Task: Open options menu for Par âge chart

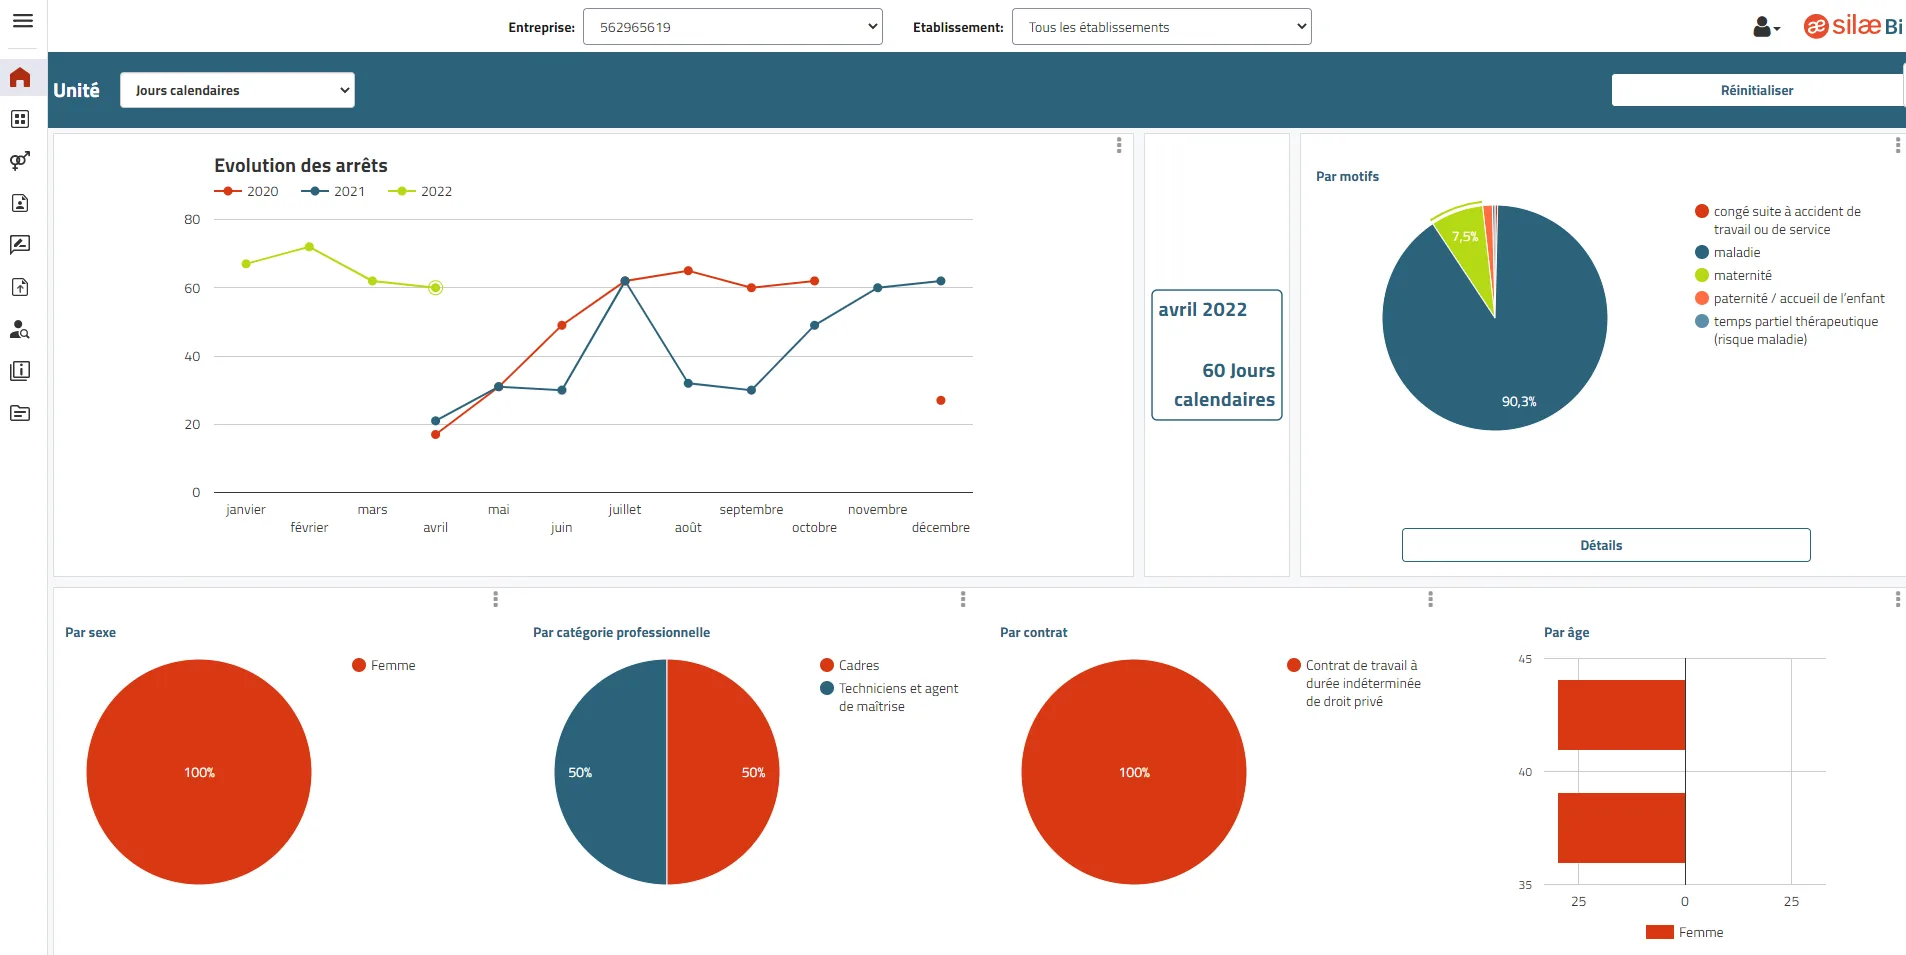Action: point(1897,599)
